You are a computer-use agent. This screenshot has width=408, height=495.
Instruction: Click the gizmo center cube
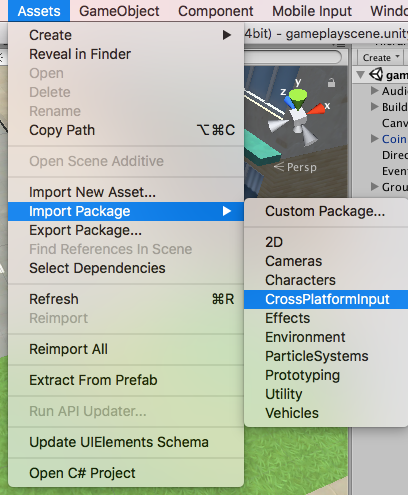point(298,117)
